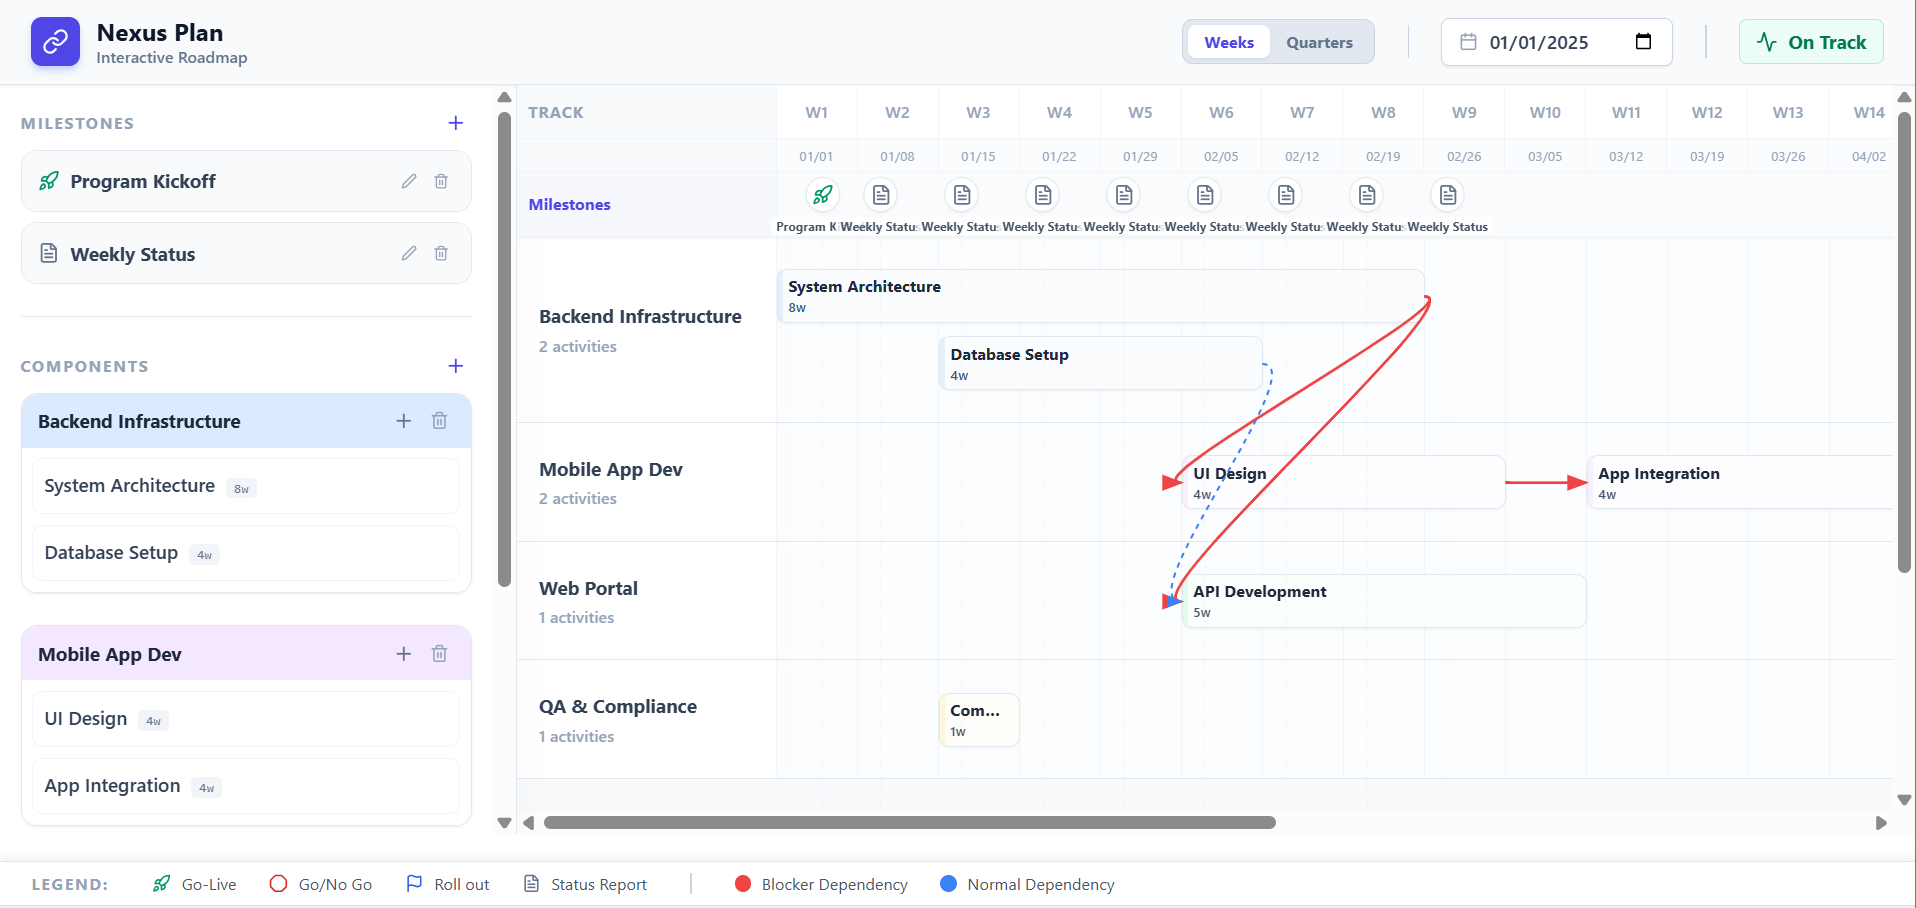The width and height of the screenshot is (1916, 908).
Task: Edit the Weekly Status milestone
Action: (x=409, y=253)
